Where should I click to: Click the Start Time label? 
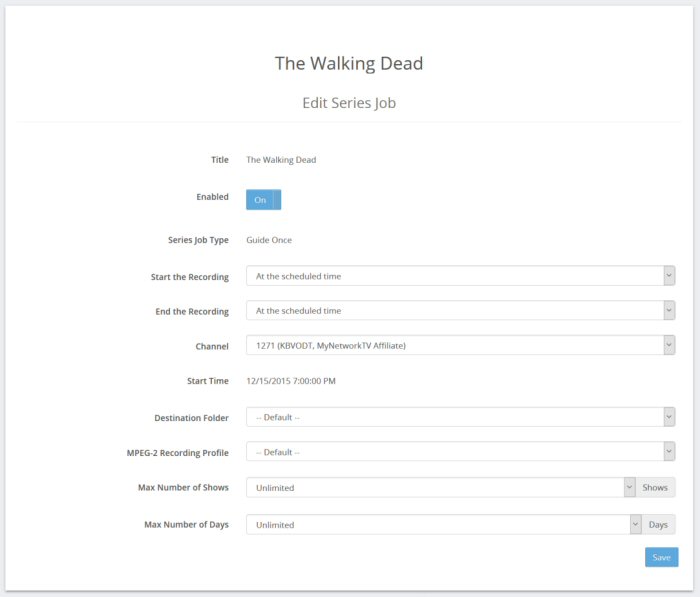coord(208,381)
